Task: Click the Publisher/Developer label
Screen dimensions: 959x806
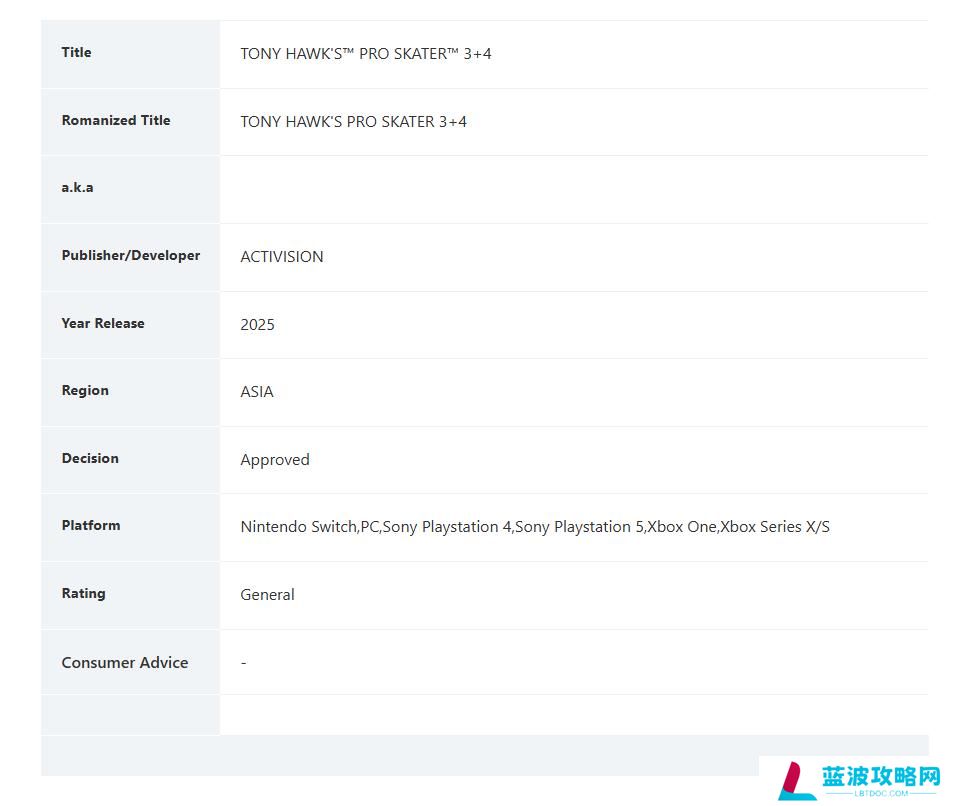Action: point(131,256)
